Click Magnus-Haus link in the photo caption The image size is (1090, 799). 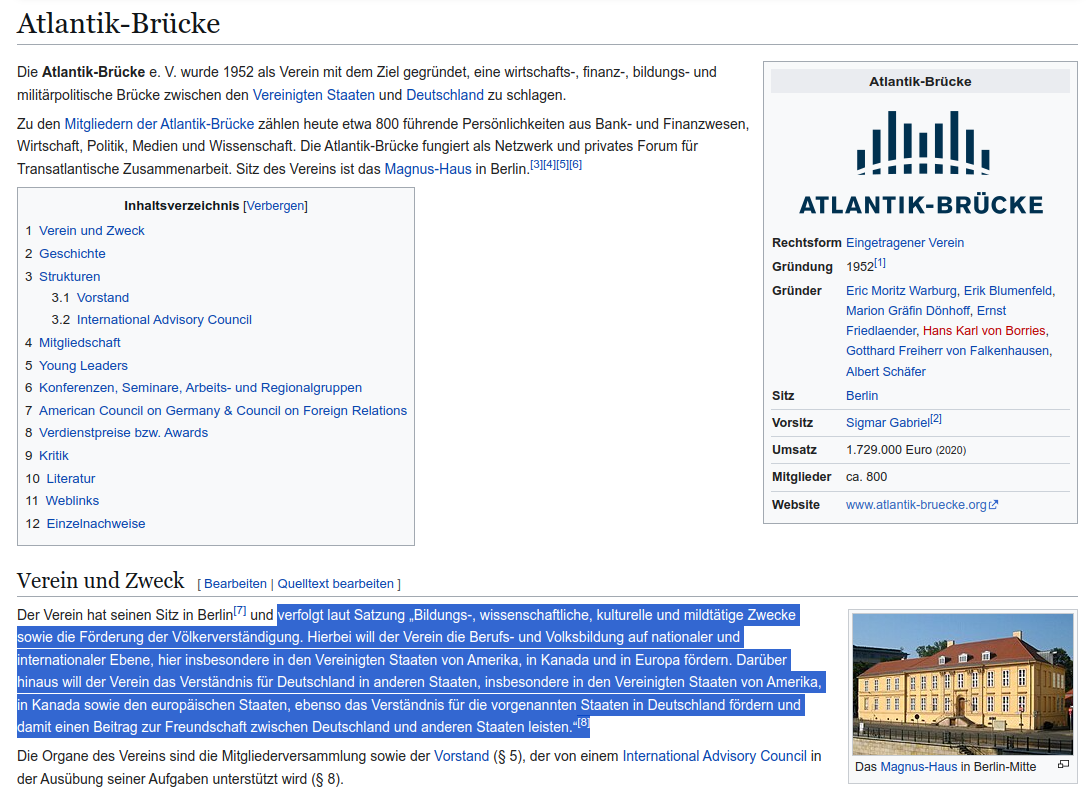[x=919, y=767]
